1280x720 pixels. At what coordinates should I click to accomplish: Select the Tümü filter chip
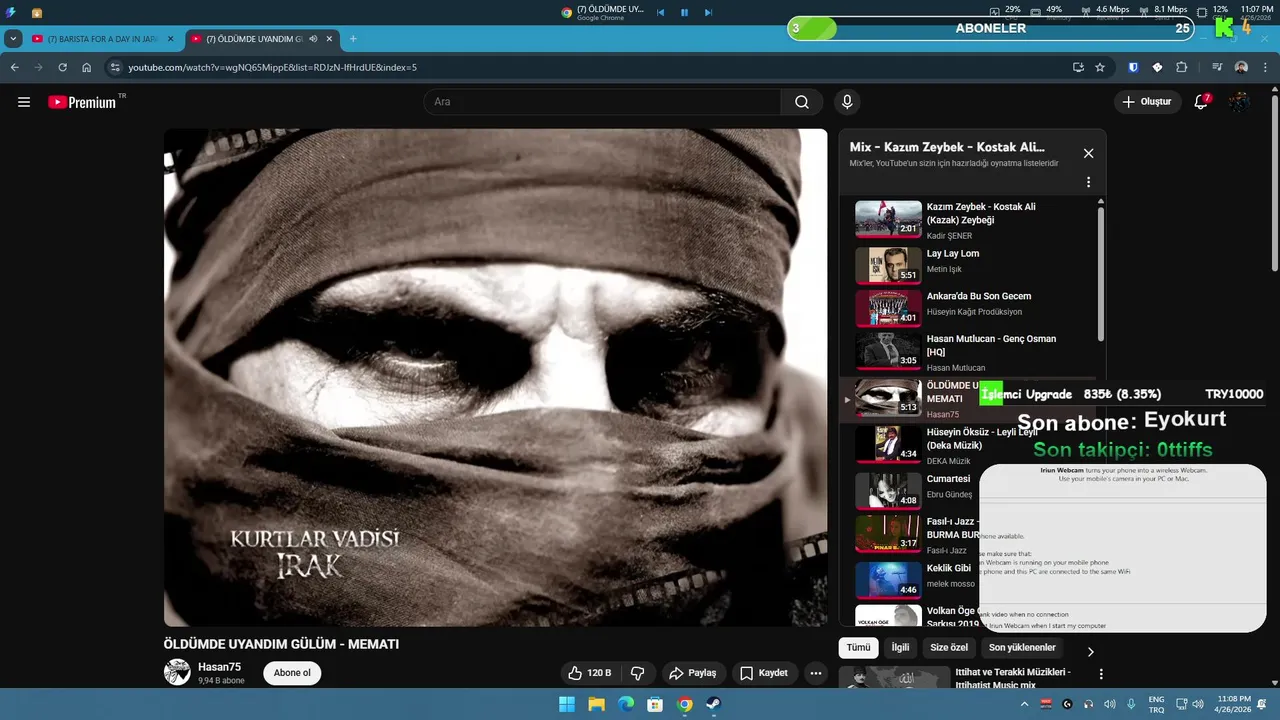click(x=858, y=647)
